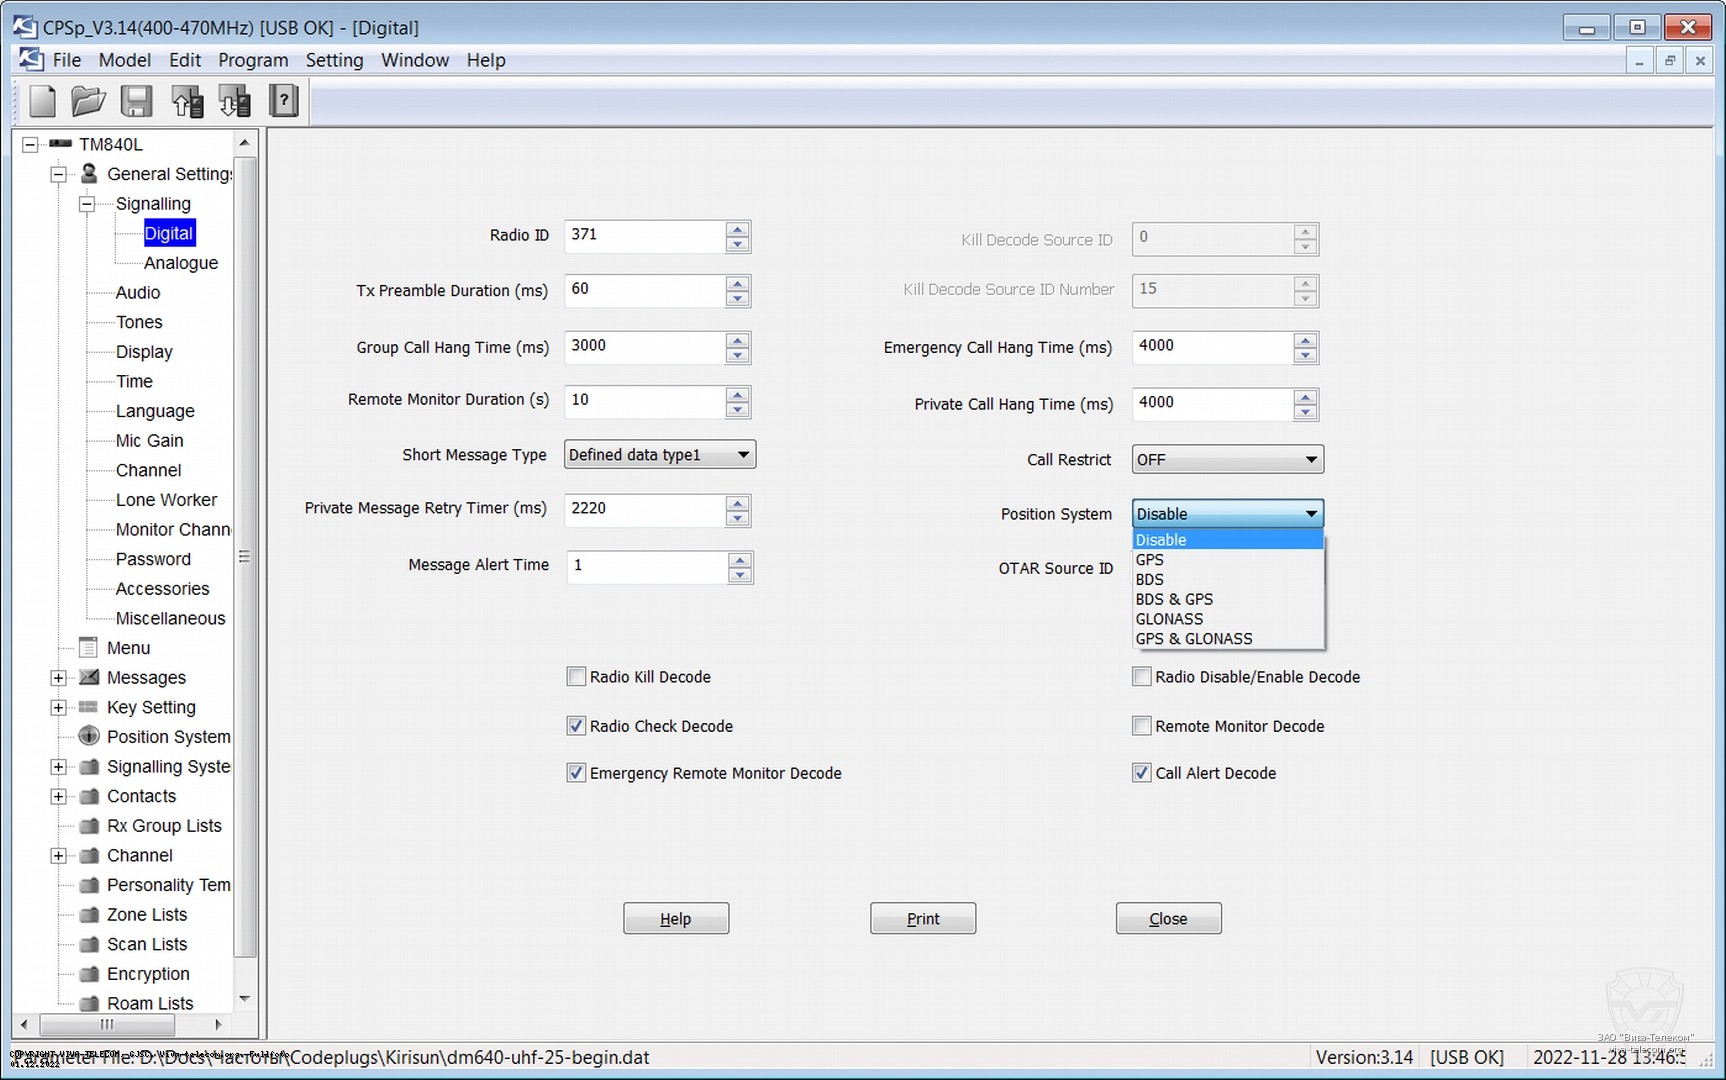Click the Save floppy disk icon
This screenshot has height=1080, width=1726.
point(136,101)
